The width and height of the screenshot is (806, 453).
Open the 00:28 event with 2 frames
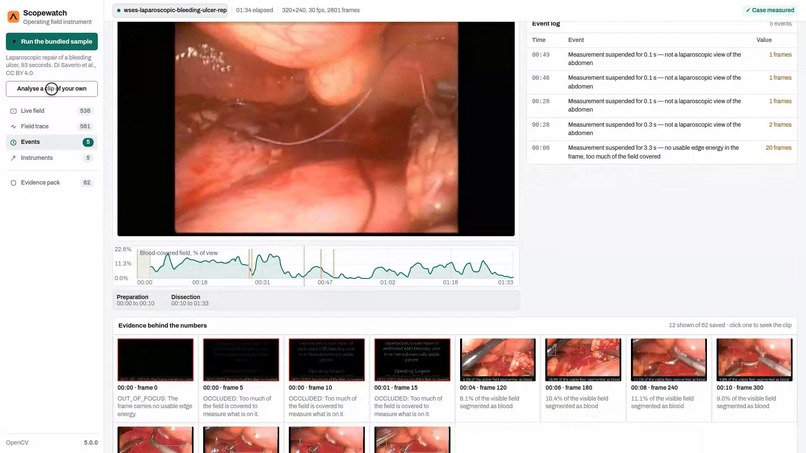pyautogui.click(x=662, y=129)
